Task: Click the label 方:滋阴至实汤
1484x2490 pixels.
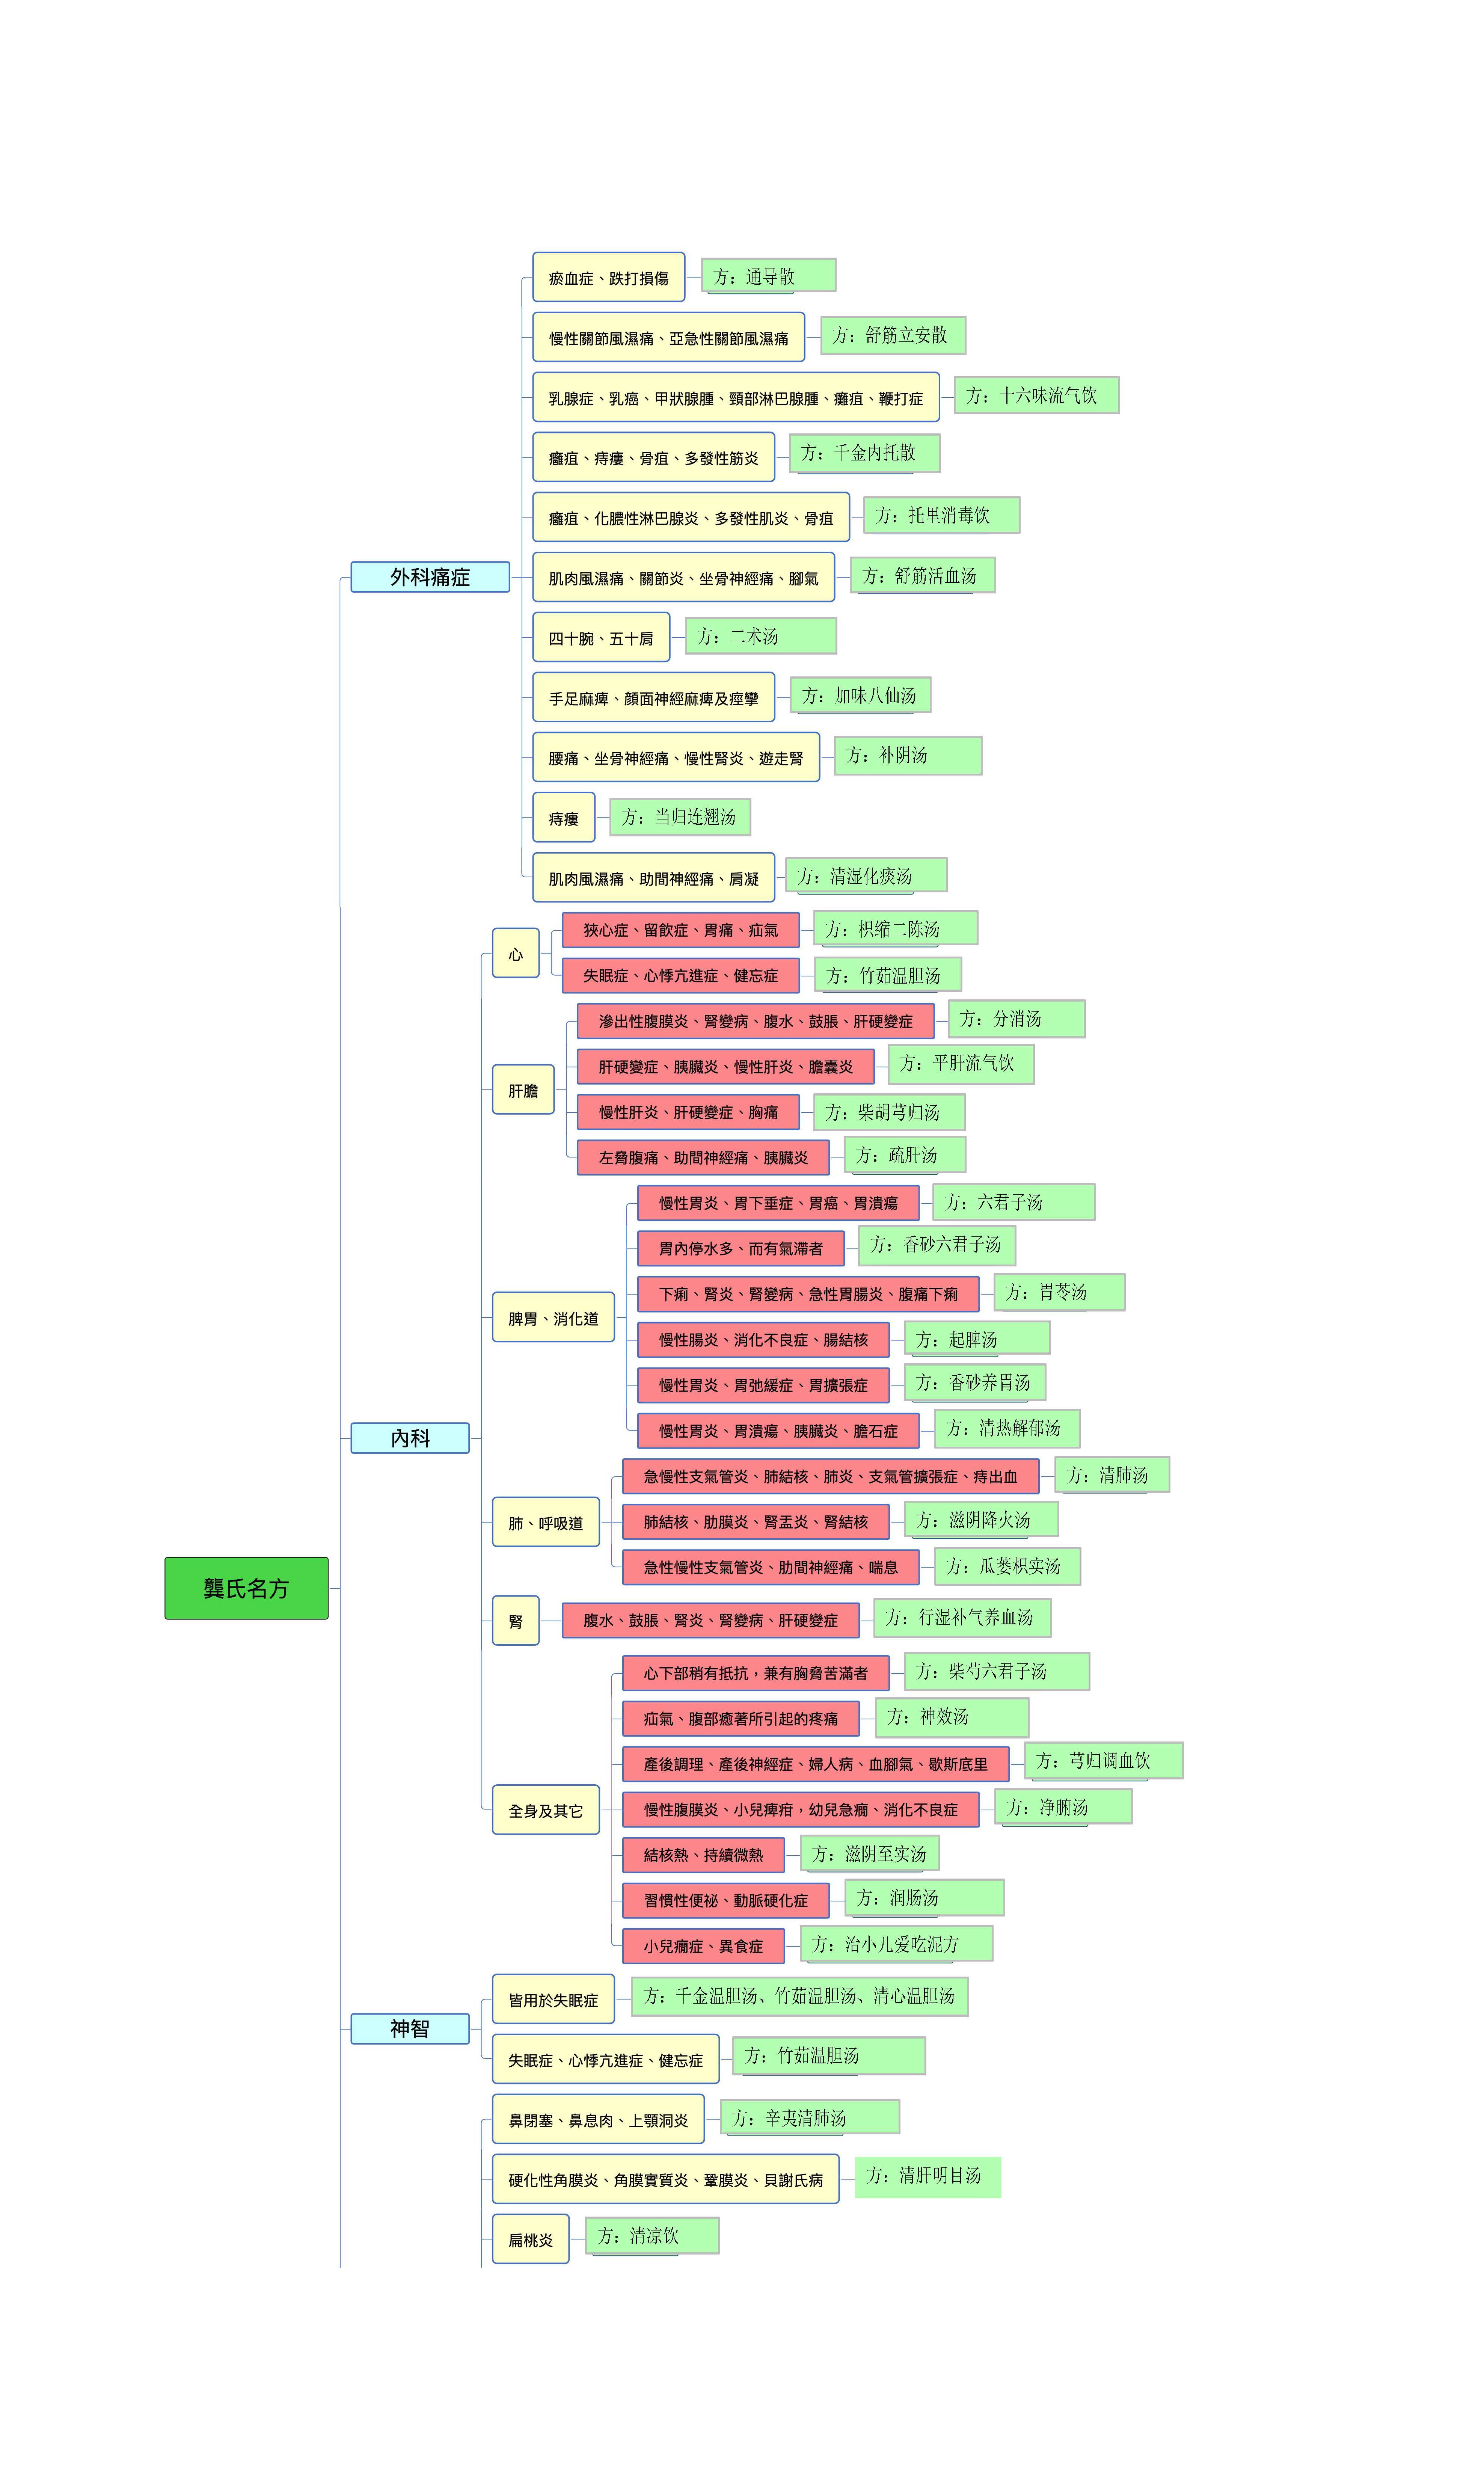Action: click(870, 1853)
